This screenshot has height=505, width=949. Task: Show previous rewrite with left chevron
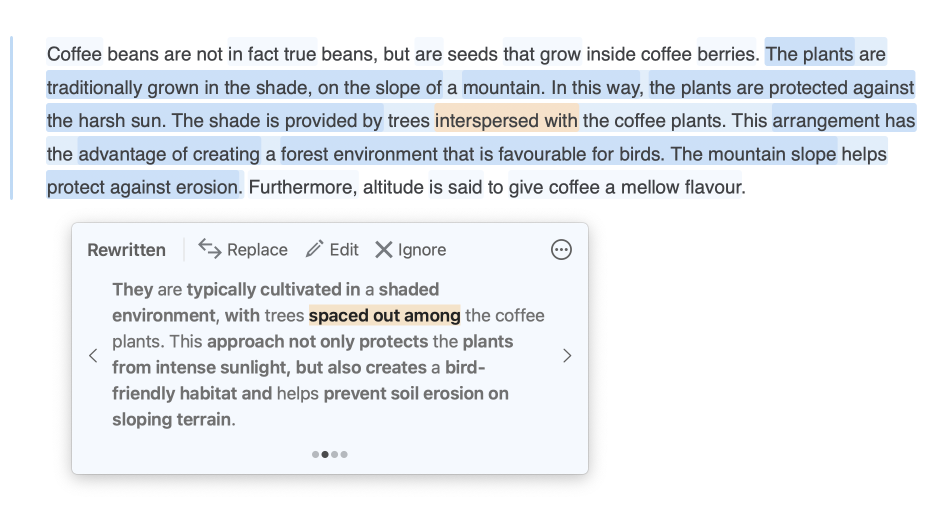(x=93, y=355)
